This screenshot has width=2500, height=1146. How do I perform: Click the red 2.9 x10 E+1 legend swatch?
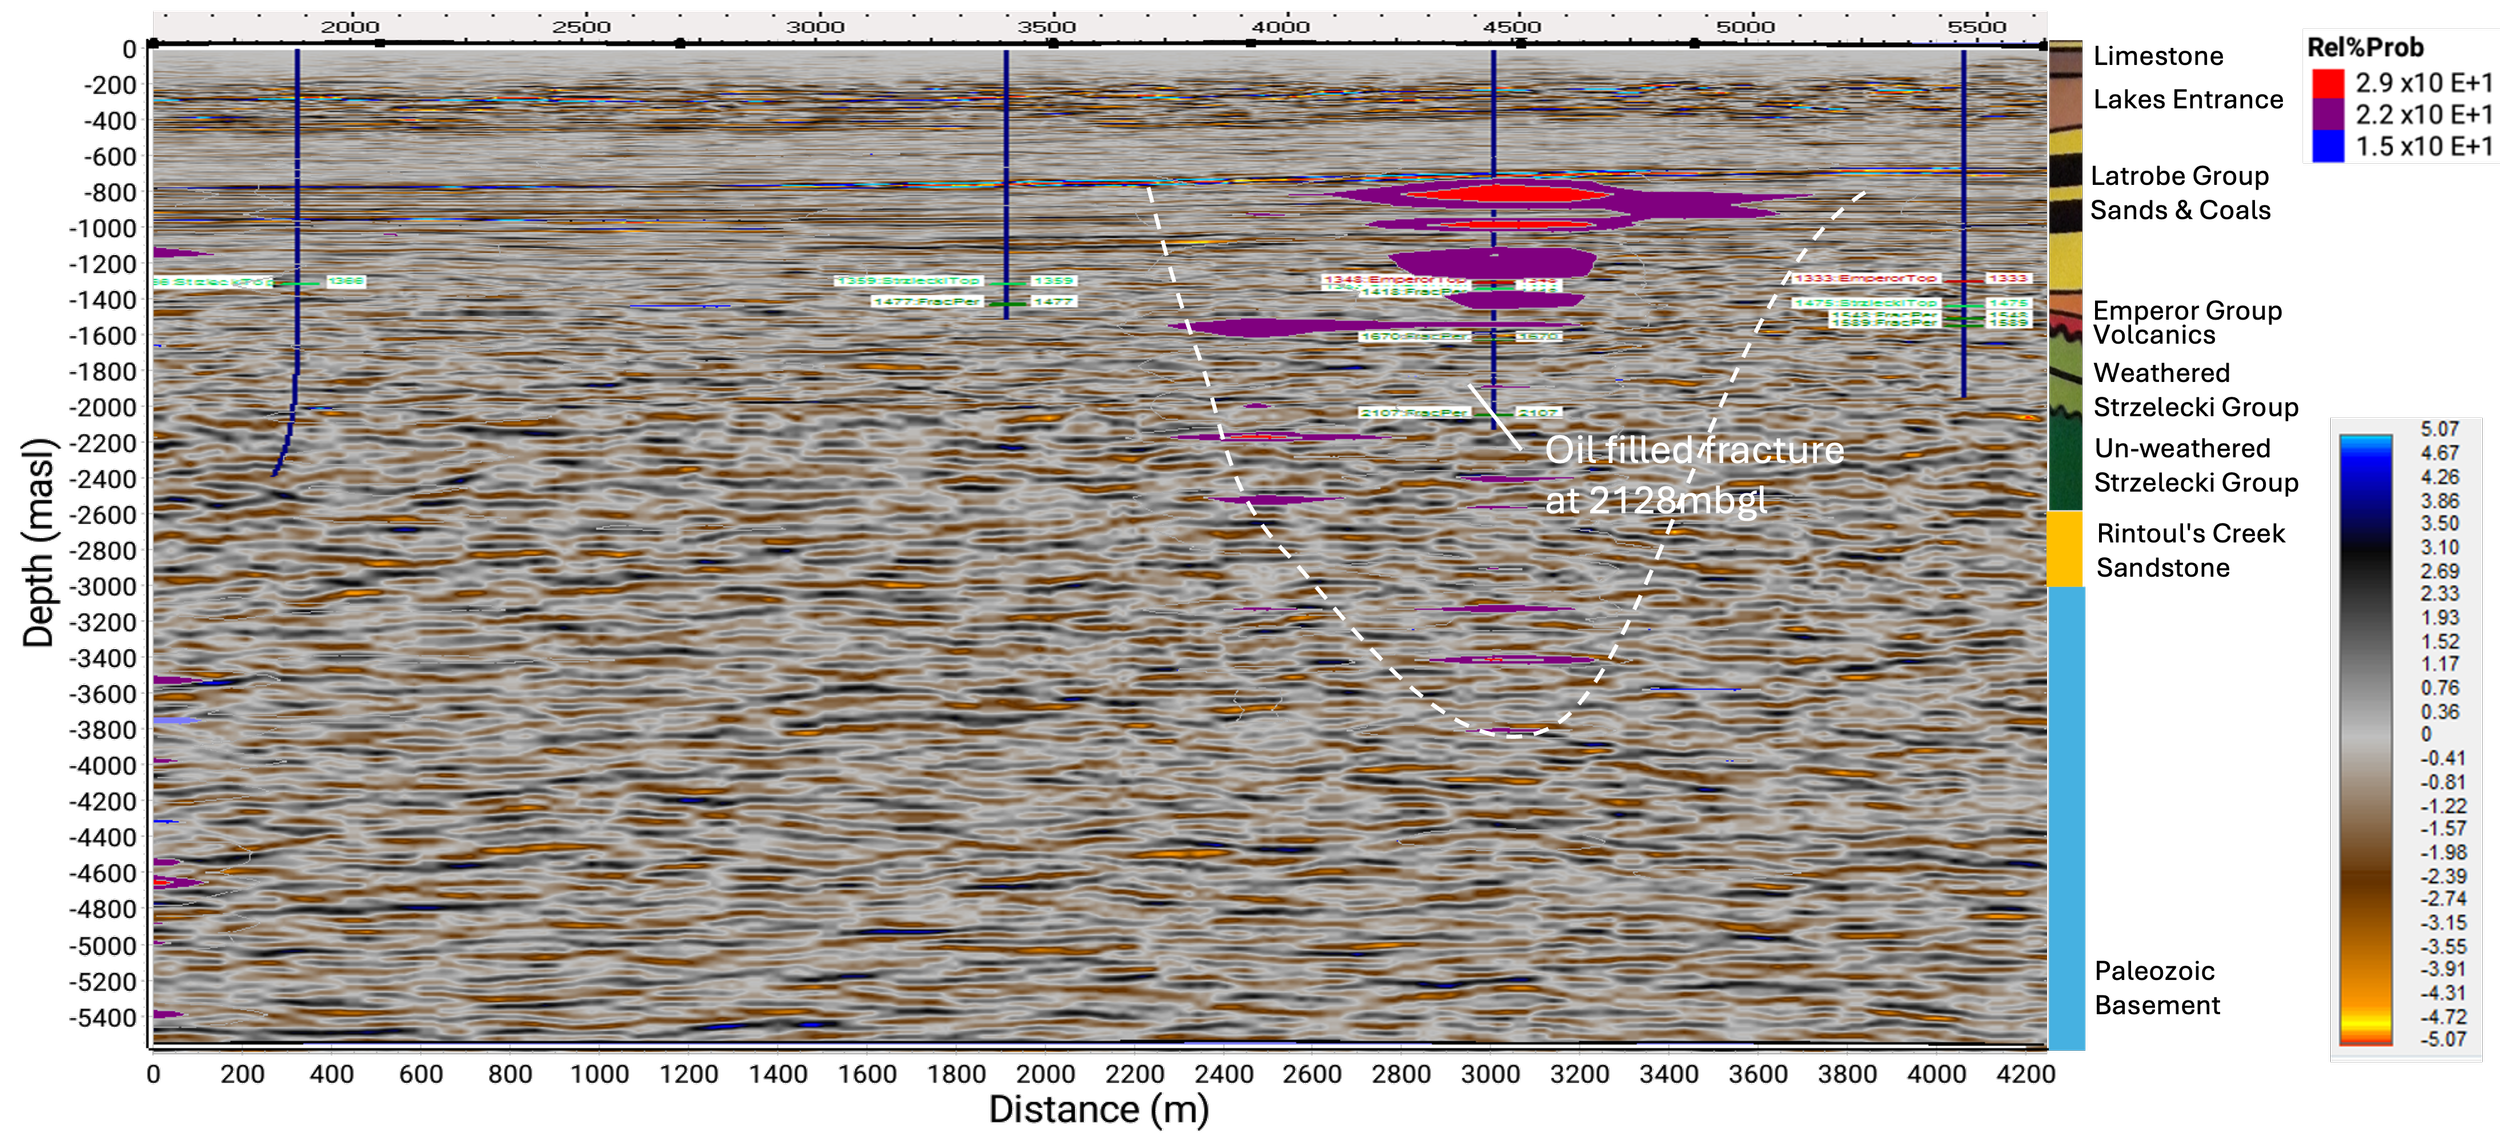[x=2327, y=83]
